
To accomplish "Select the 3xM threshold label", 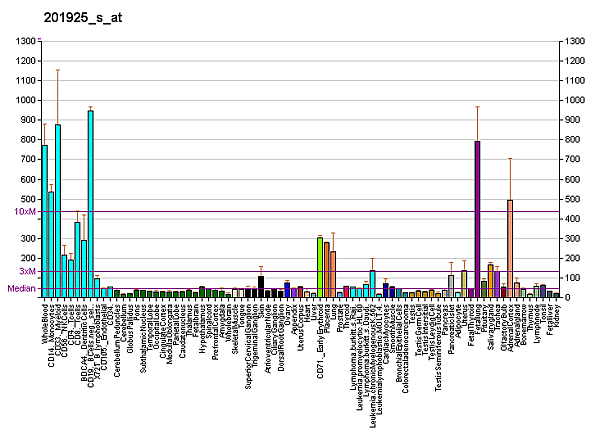I will point(26,271).
